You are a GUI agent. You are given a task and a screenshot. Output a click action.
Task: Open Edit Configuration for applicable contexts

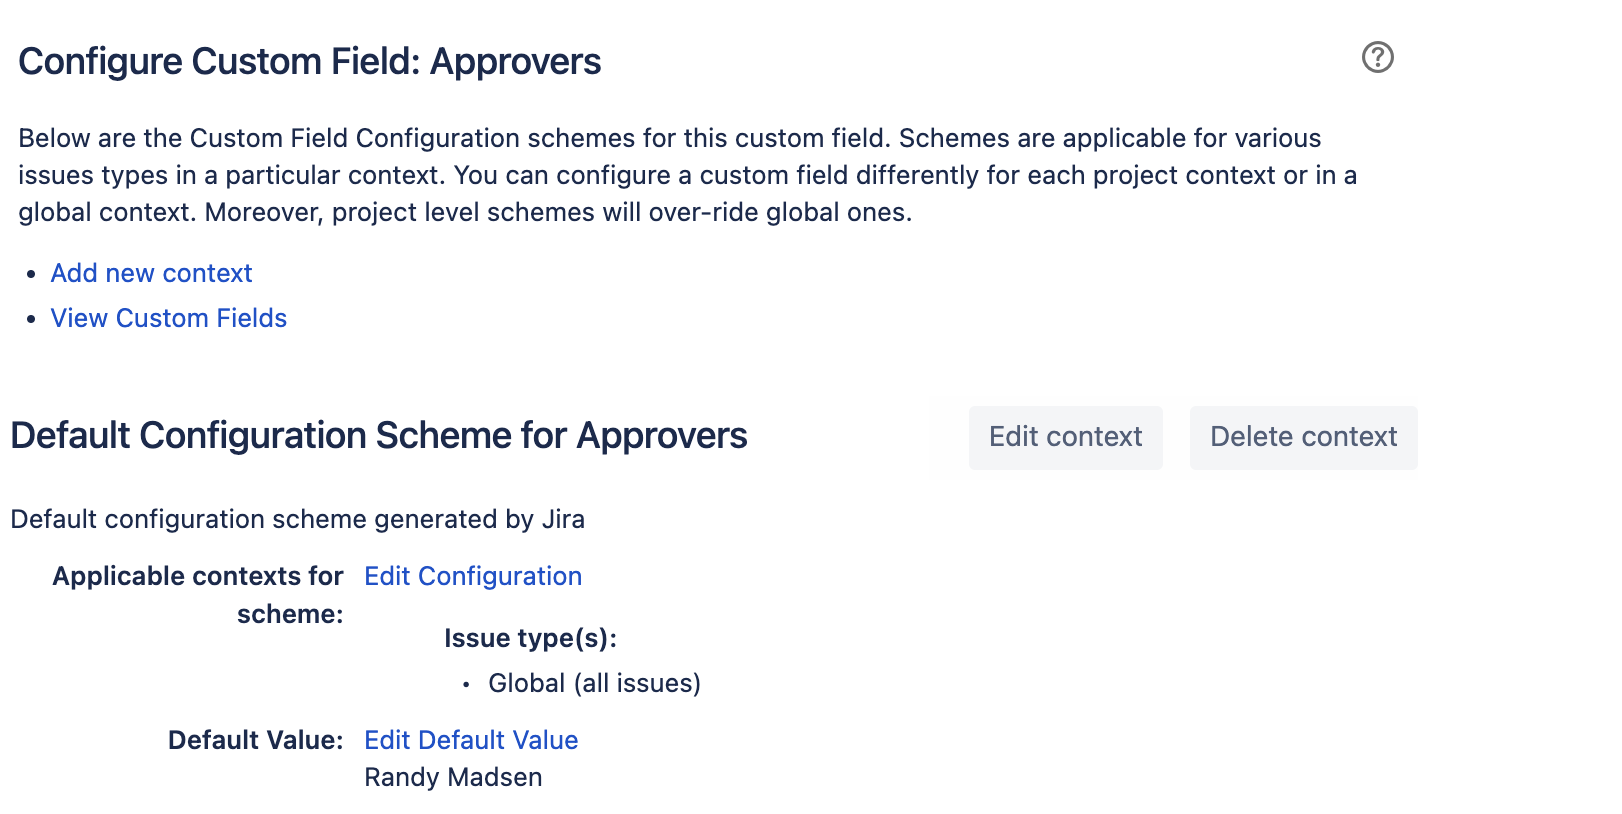click(x=472, y=576)
